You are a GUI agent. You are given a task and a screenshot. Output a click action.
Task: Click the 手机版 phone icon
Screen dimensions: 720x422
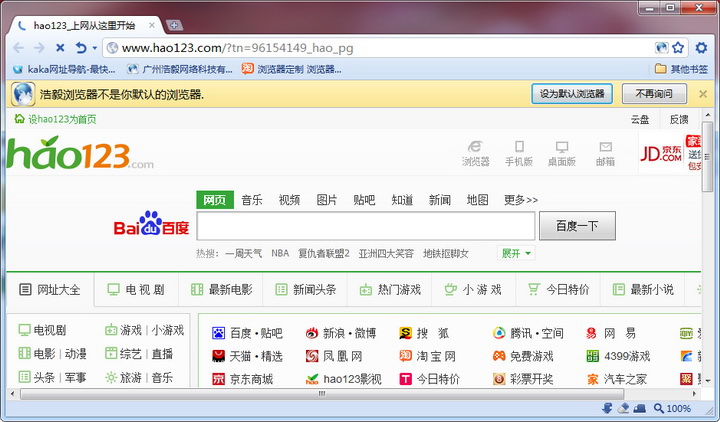click(x=519, y=153)
